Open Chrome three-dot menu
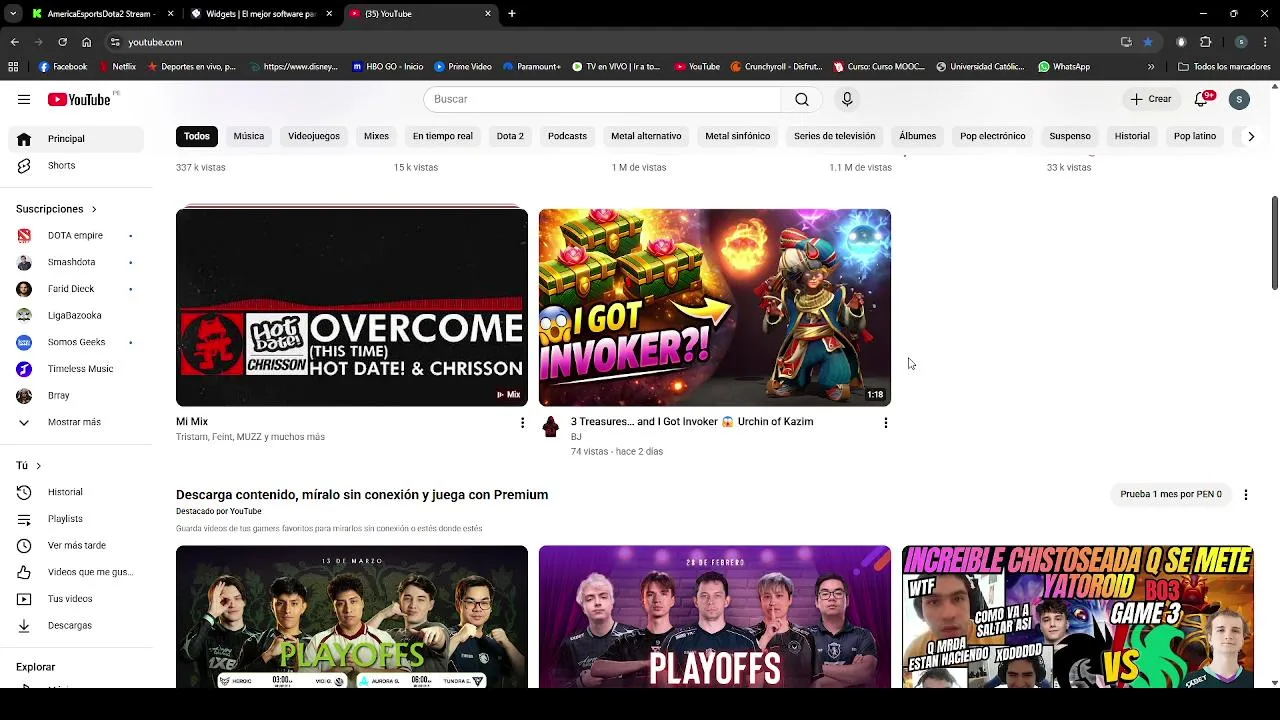The height and width of the screenshot is (720, 1280). 1265,42
